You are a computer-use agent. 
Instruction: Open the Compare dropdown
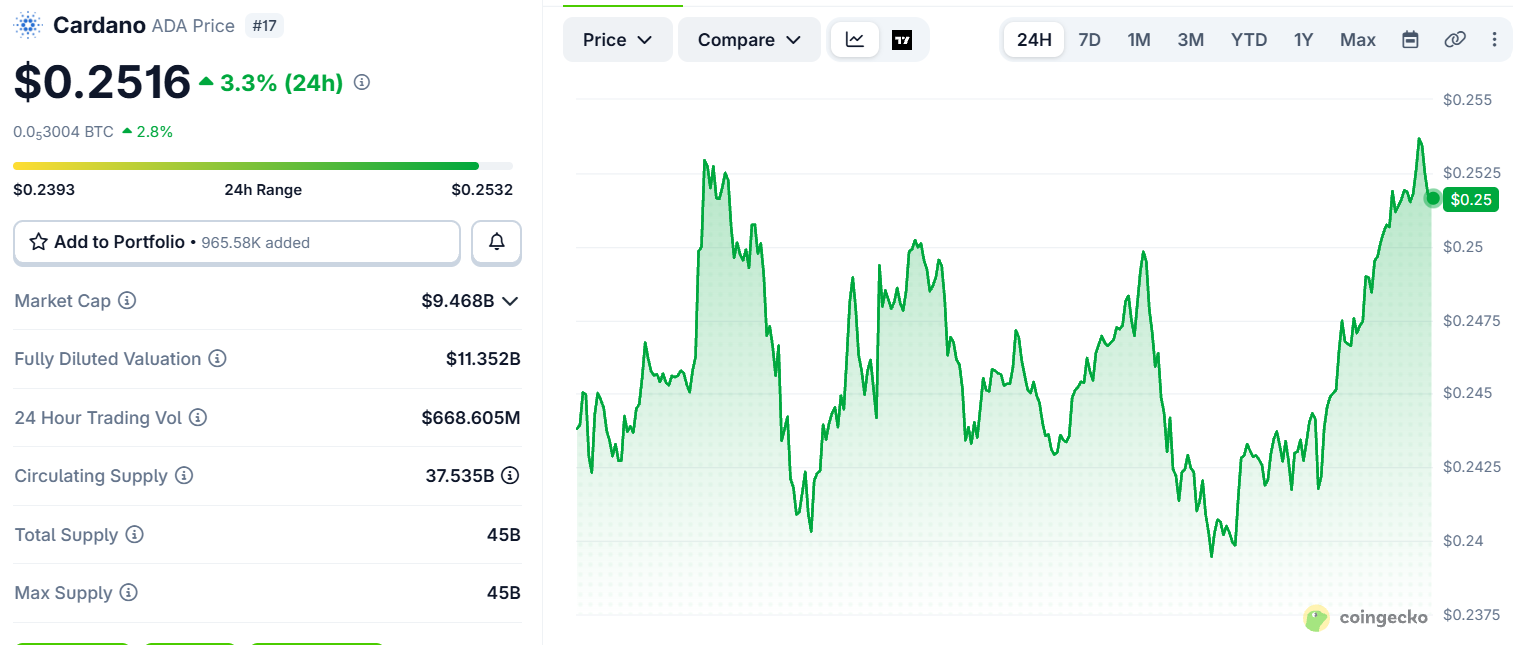point(749,40)
